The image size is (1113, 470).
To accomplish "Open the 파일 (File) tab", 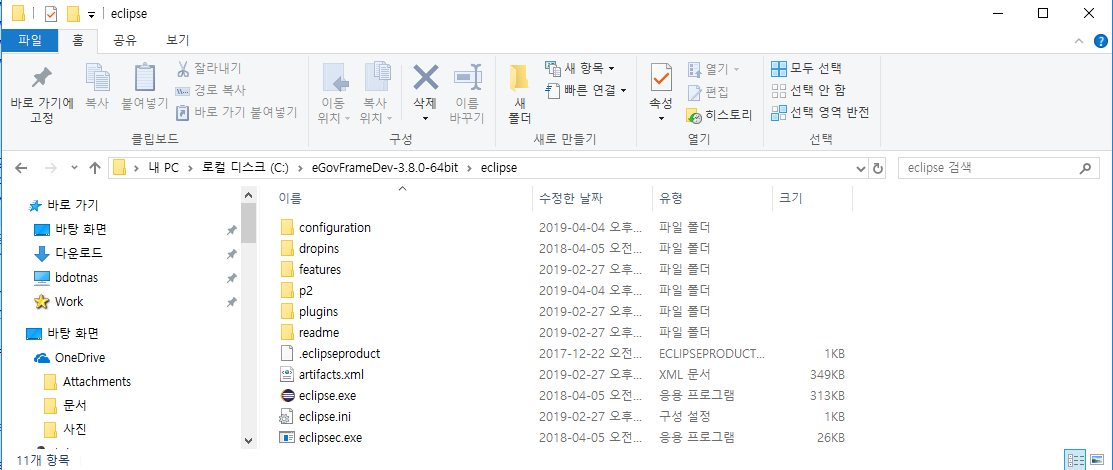I will click(29, 40).
